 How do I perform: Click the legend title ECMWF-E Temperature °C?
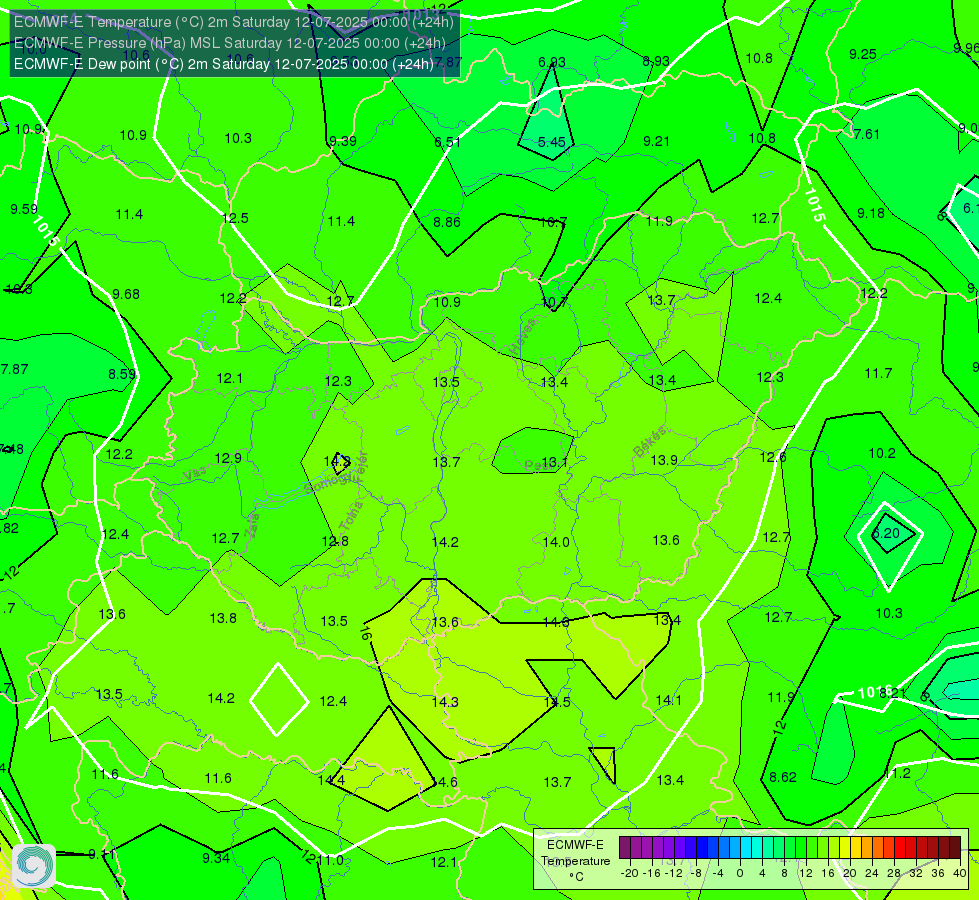tap(575, 861)
